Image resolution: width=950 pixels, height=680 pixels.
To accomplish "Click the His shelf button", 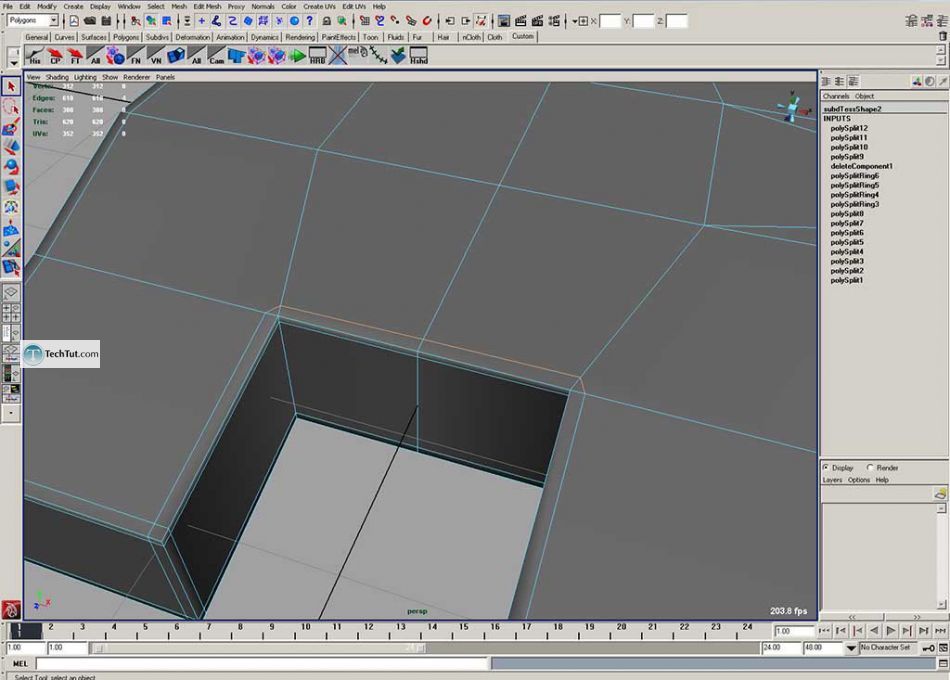I will (x=35, y=56).
